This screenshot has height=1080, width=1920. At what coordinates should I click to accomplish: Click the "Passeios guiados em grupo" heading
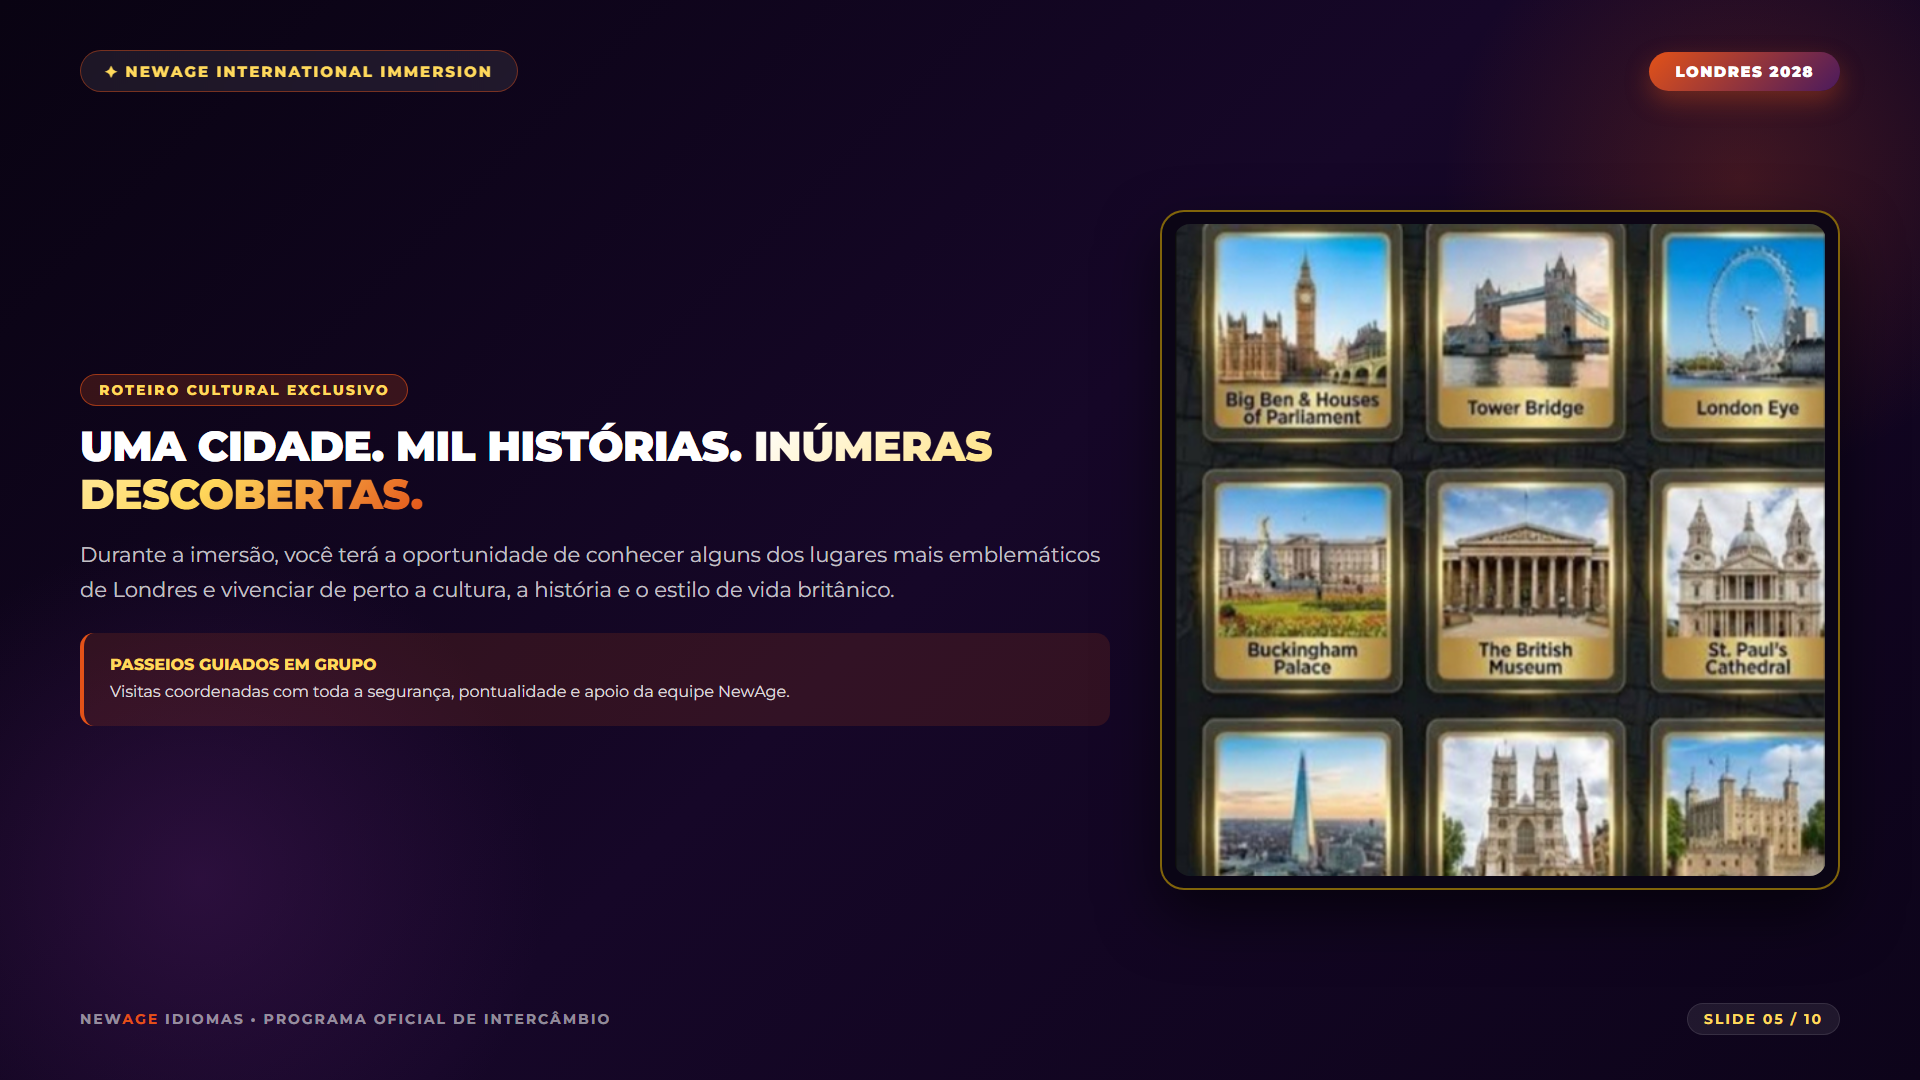click(x=243, y=664)
